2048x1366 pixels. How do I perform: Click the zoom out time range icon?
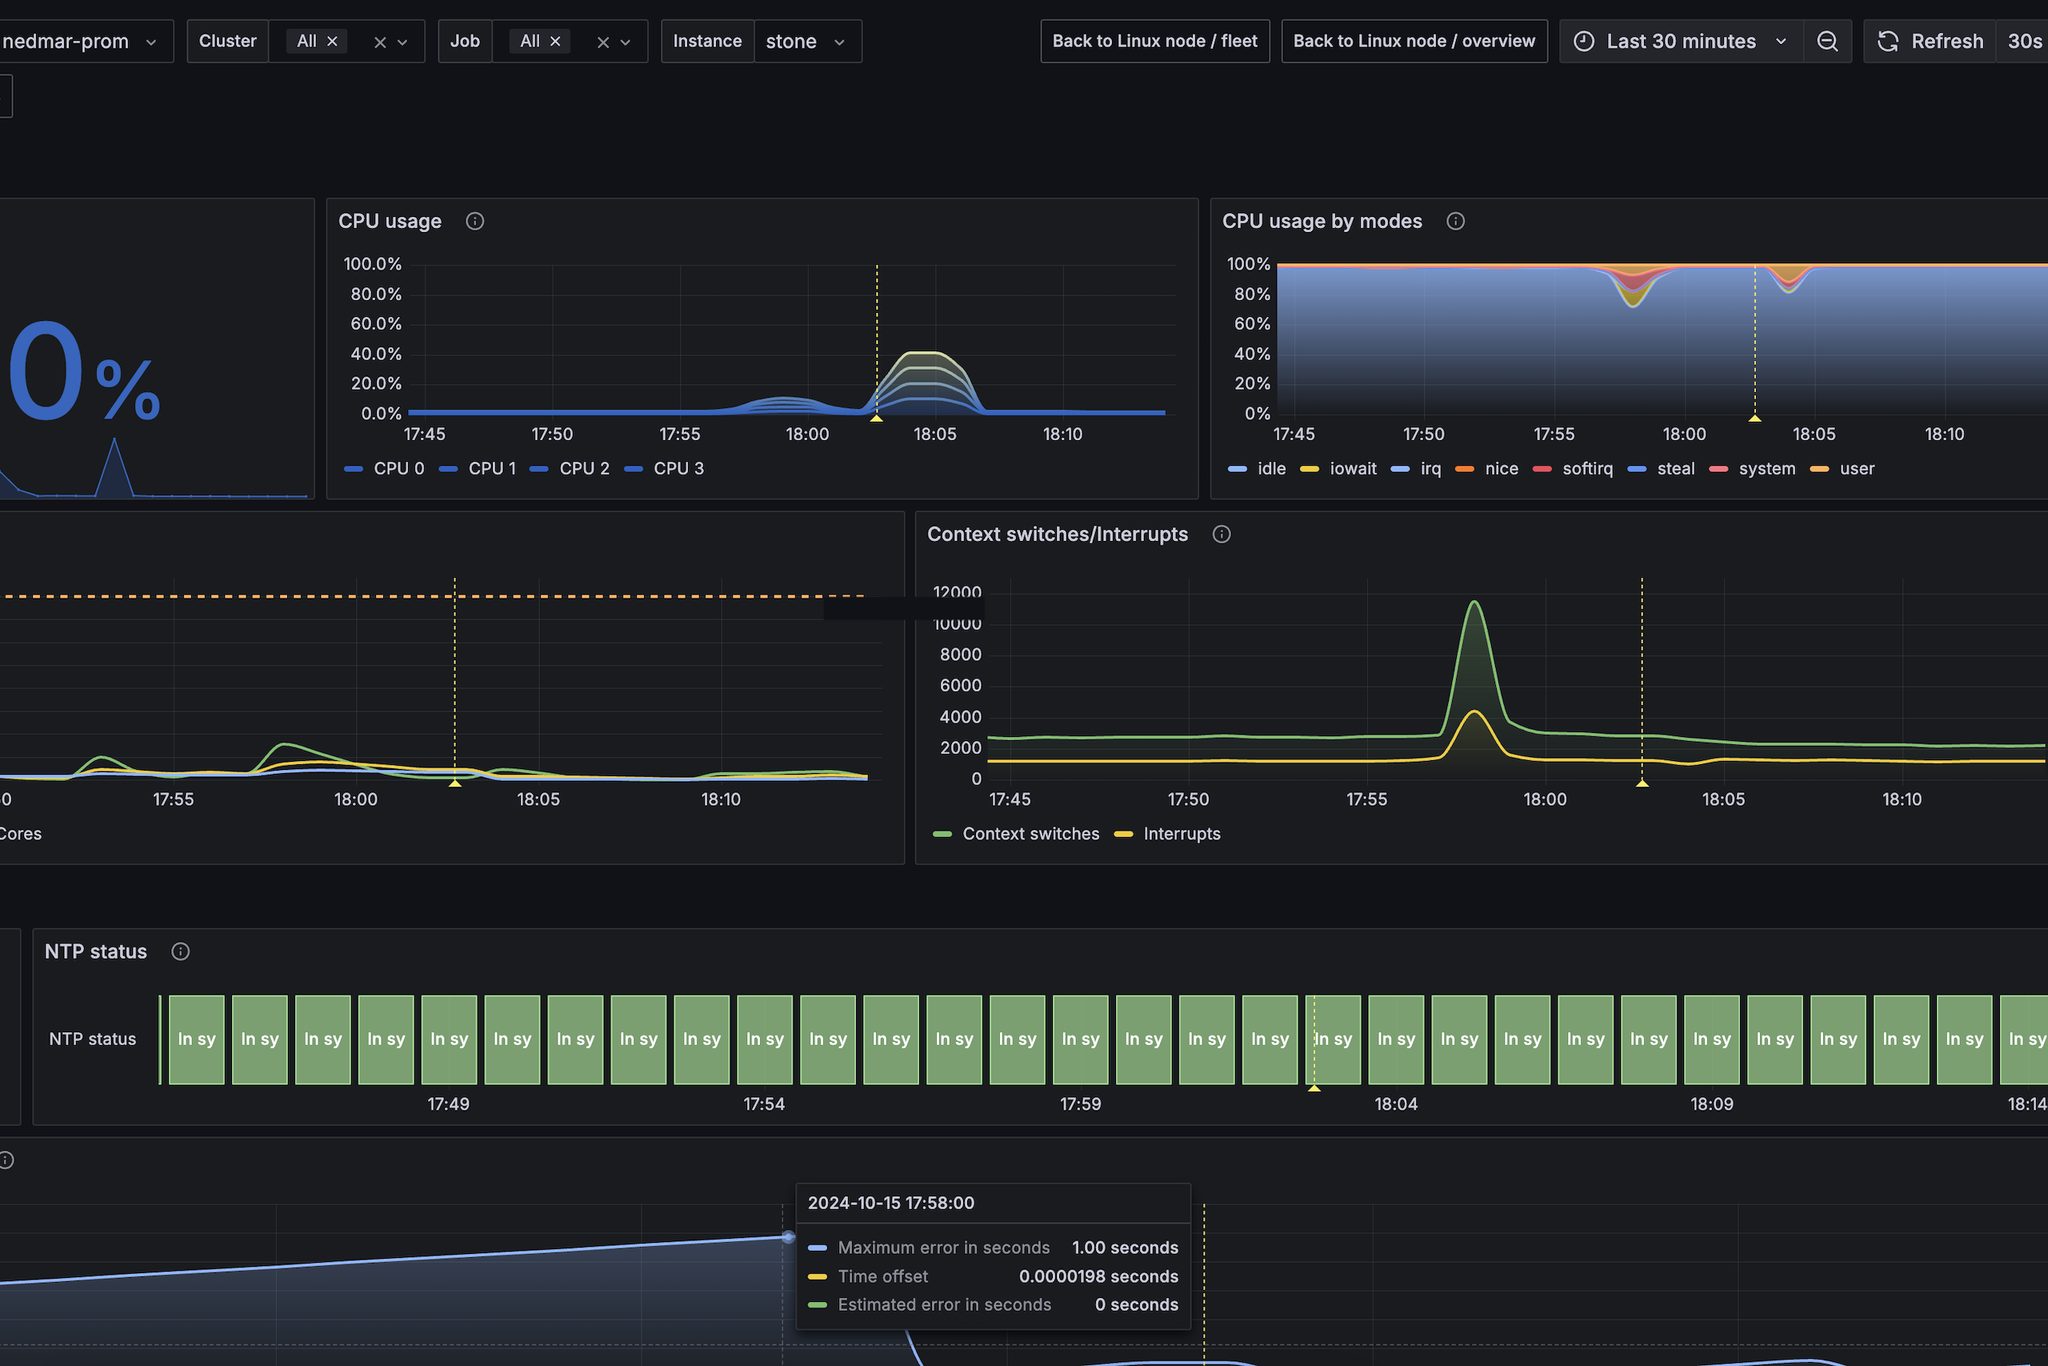pyautogui.click(x=1827, y=41)
